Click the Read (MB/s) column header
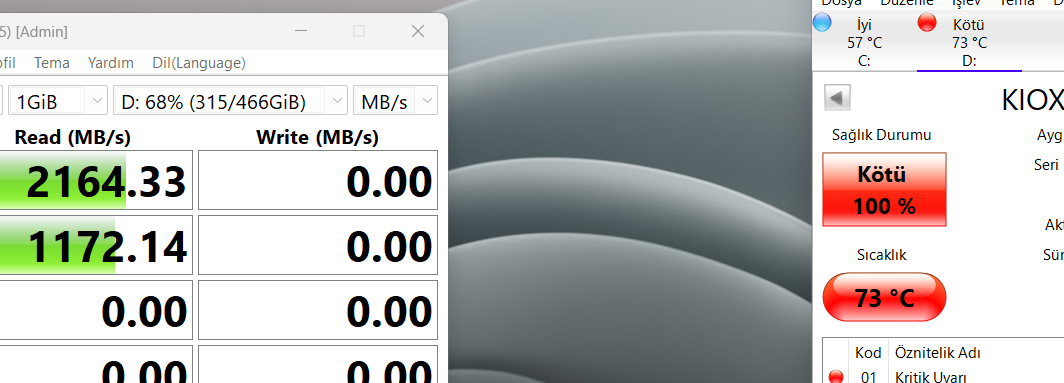The image size is (1064, 383). coord(73,137)
